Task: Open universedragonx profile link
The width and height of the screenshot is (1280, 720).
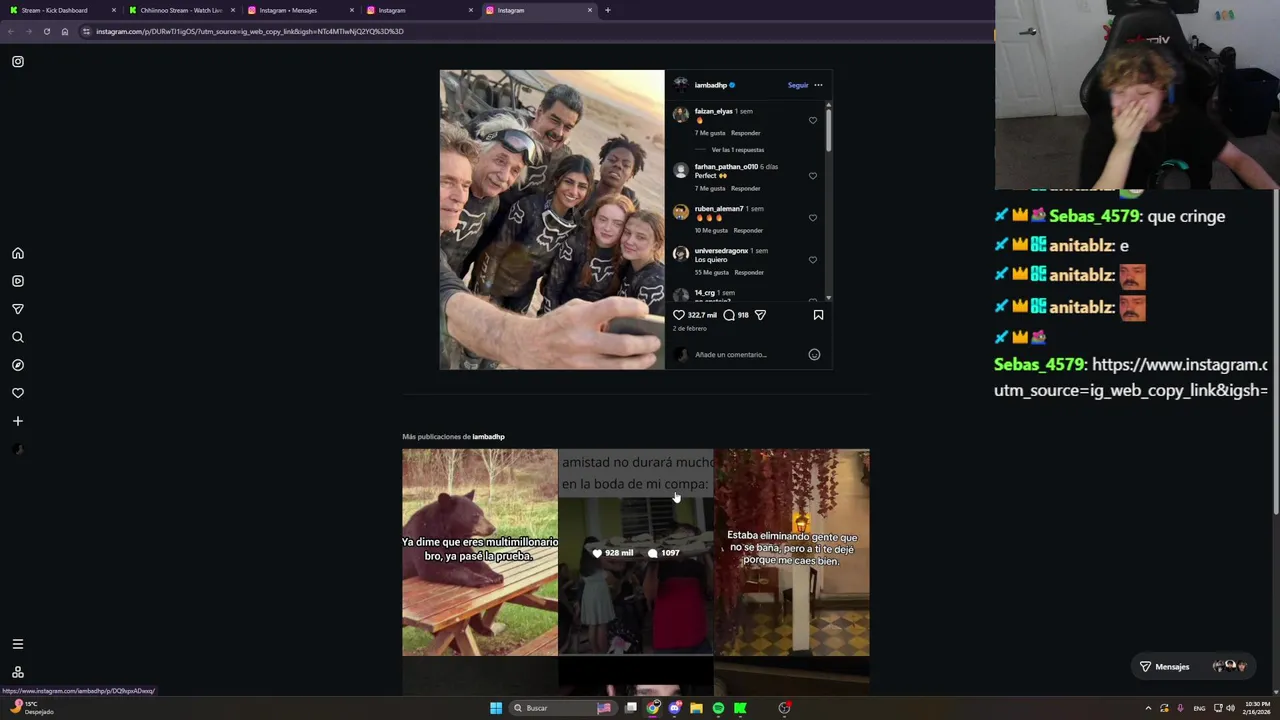Action: pyautogui.click(x=721, y=251)
